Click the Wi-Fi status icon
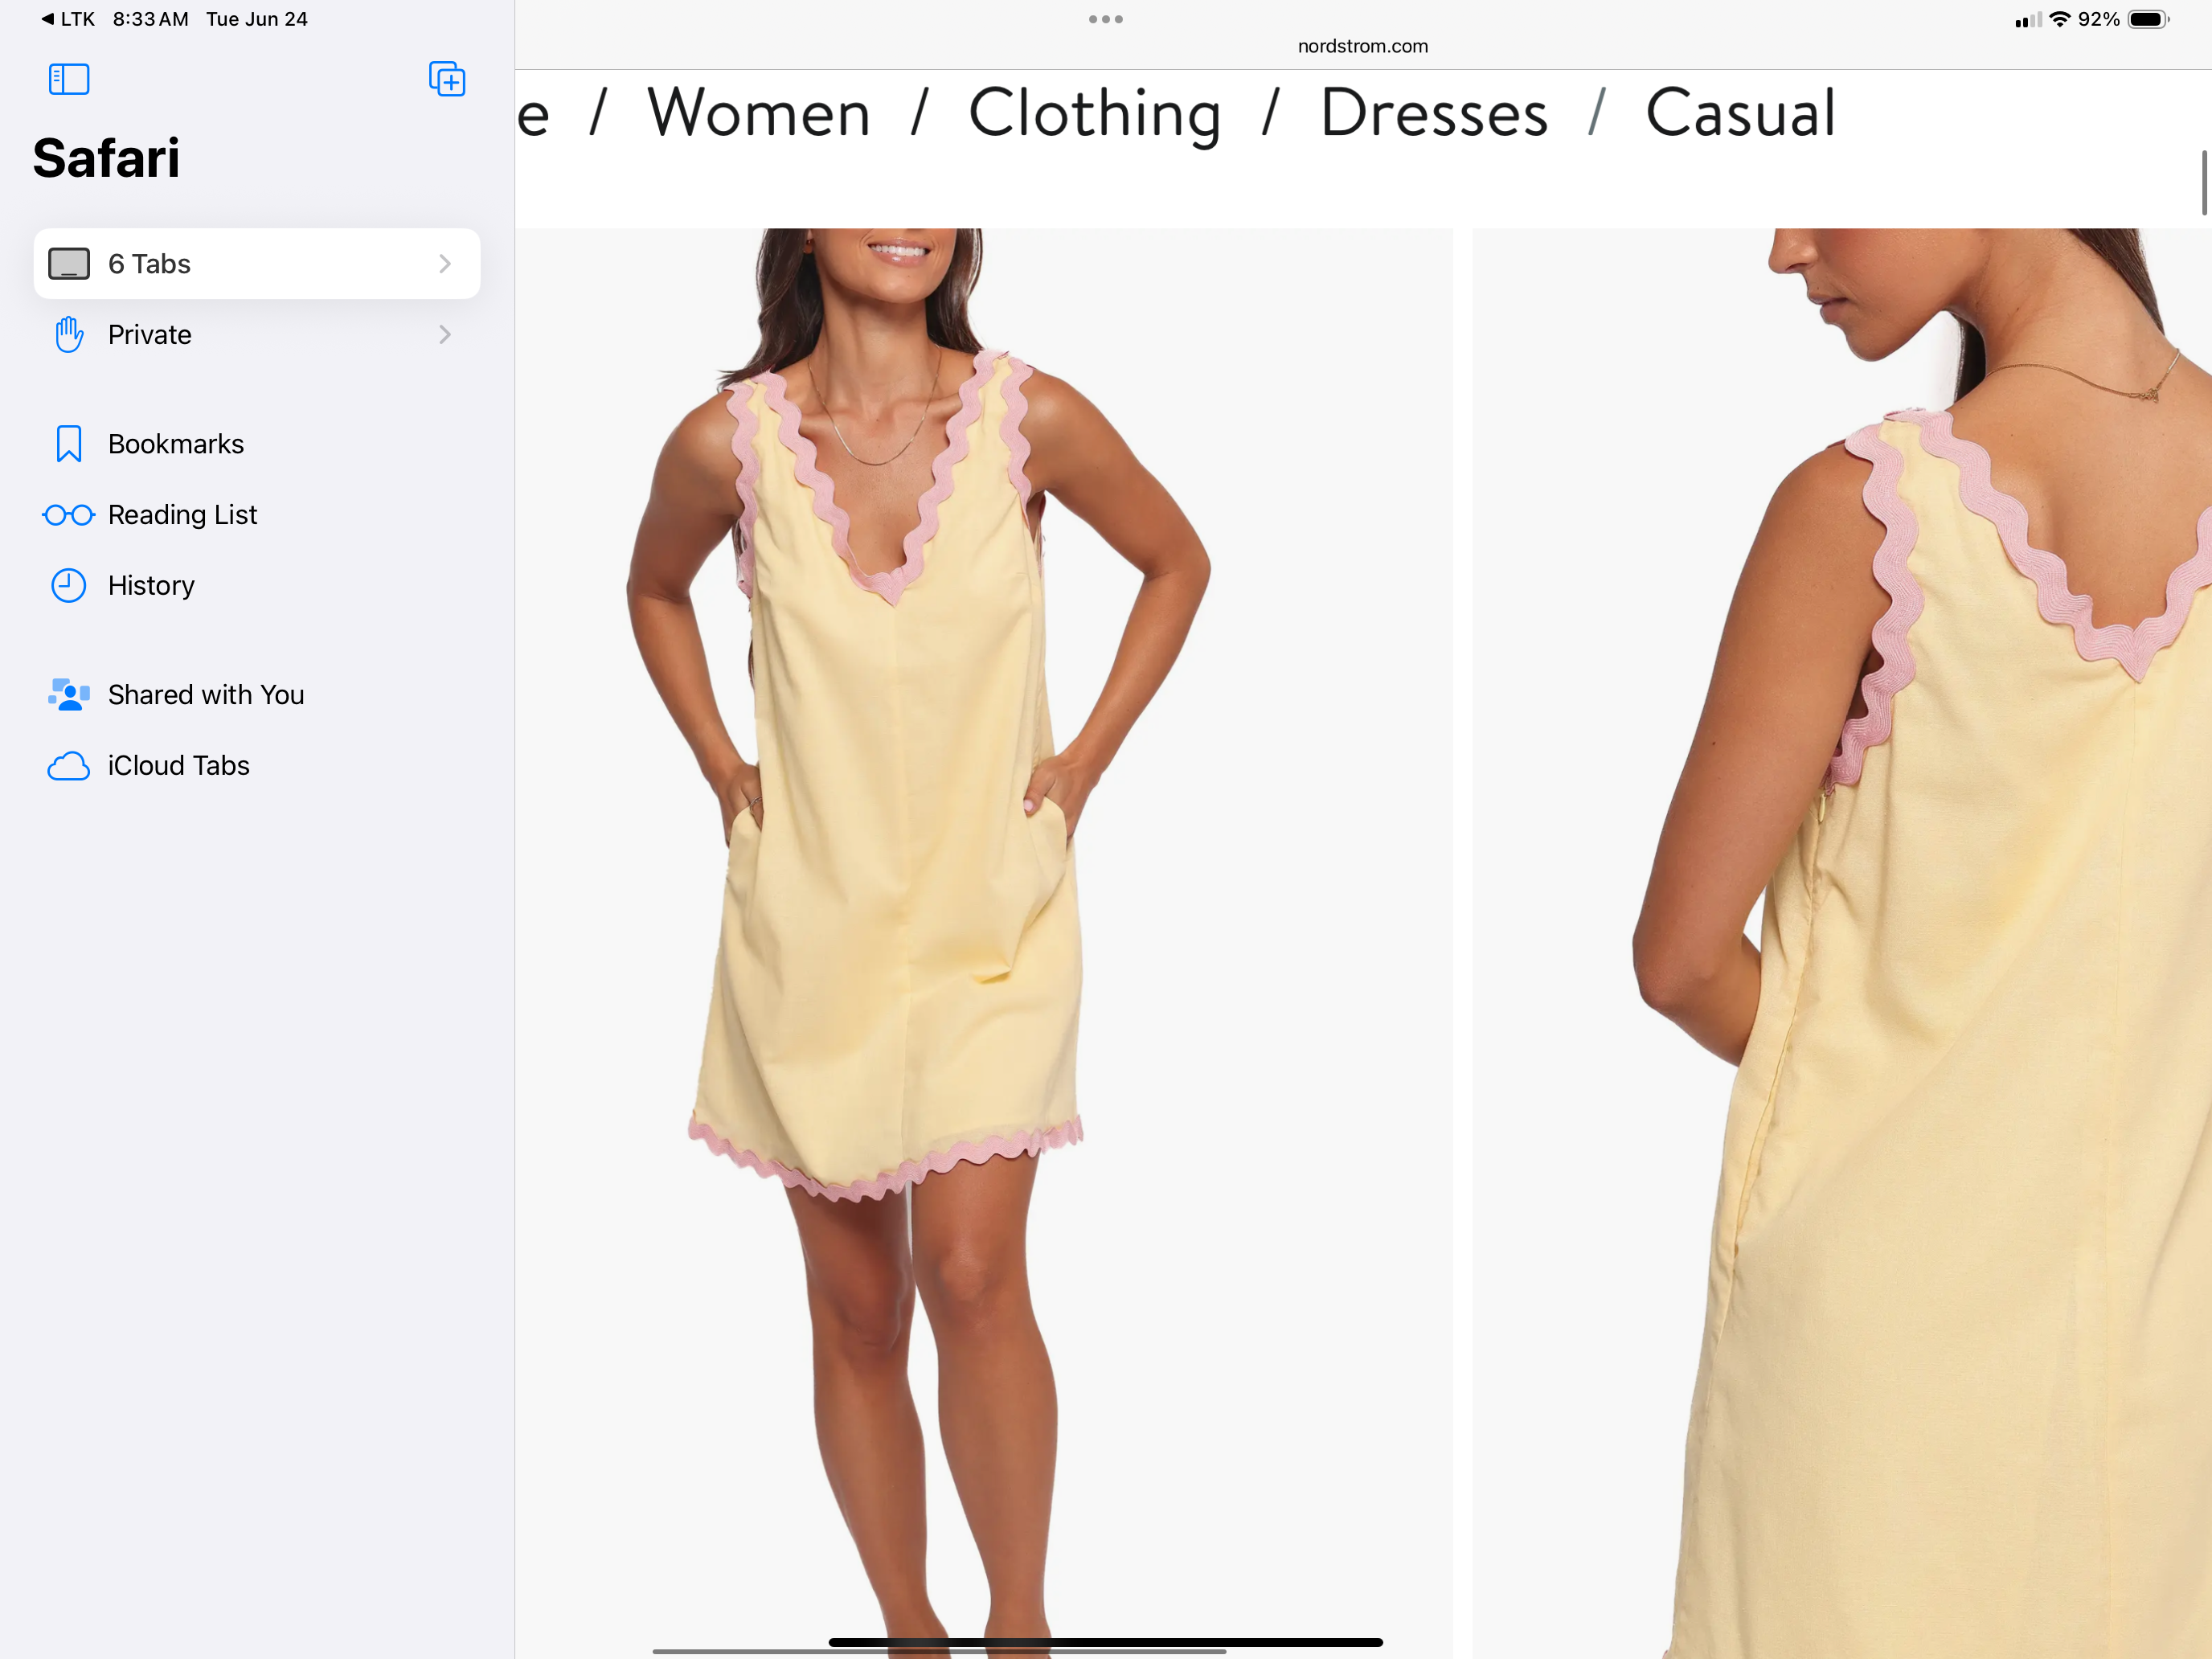2212x1659 pixels. [2059, 19]
